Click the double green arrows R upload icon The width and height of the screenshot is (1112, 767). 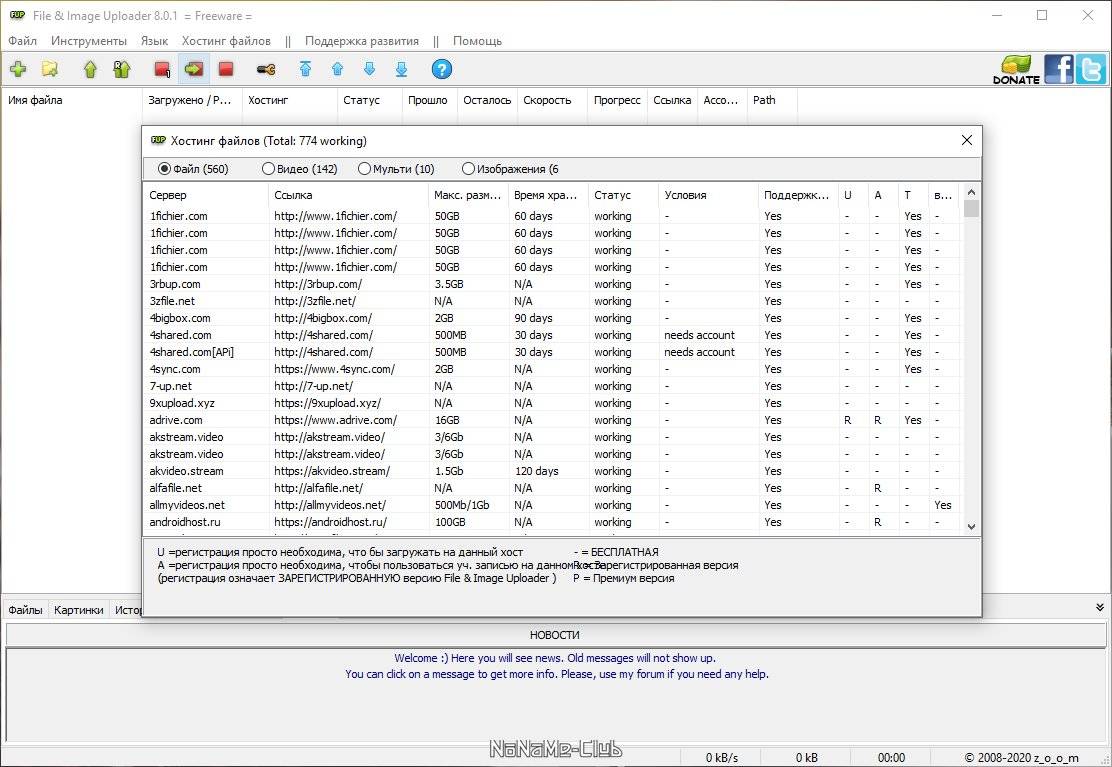click(x=122, y=69)
